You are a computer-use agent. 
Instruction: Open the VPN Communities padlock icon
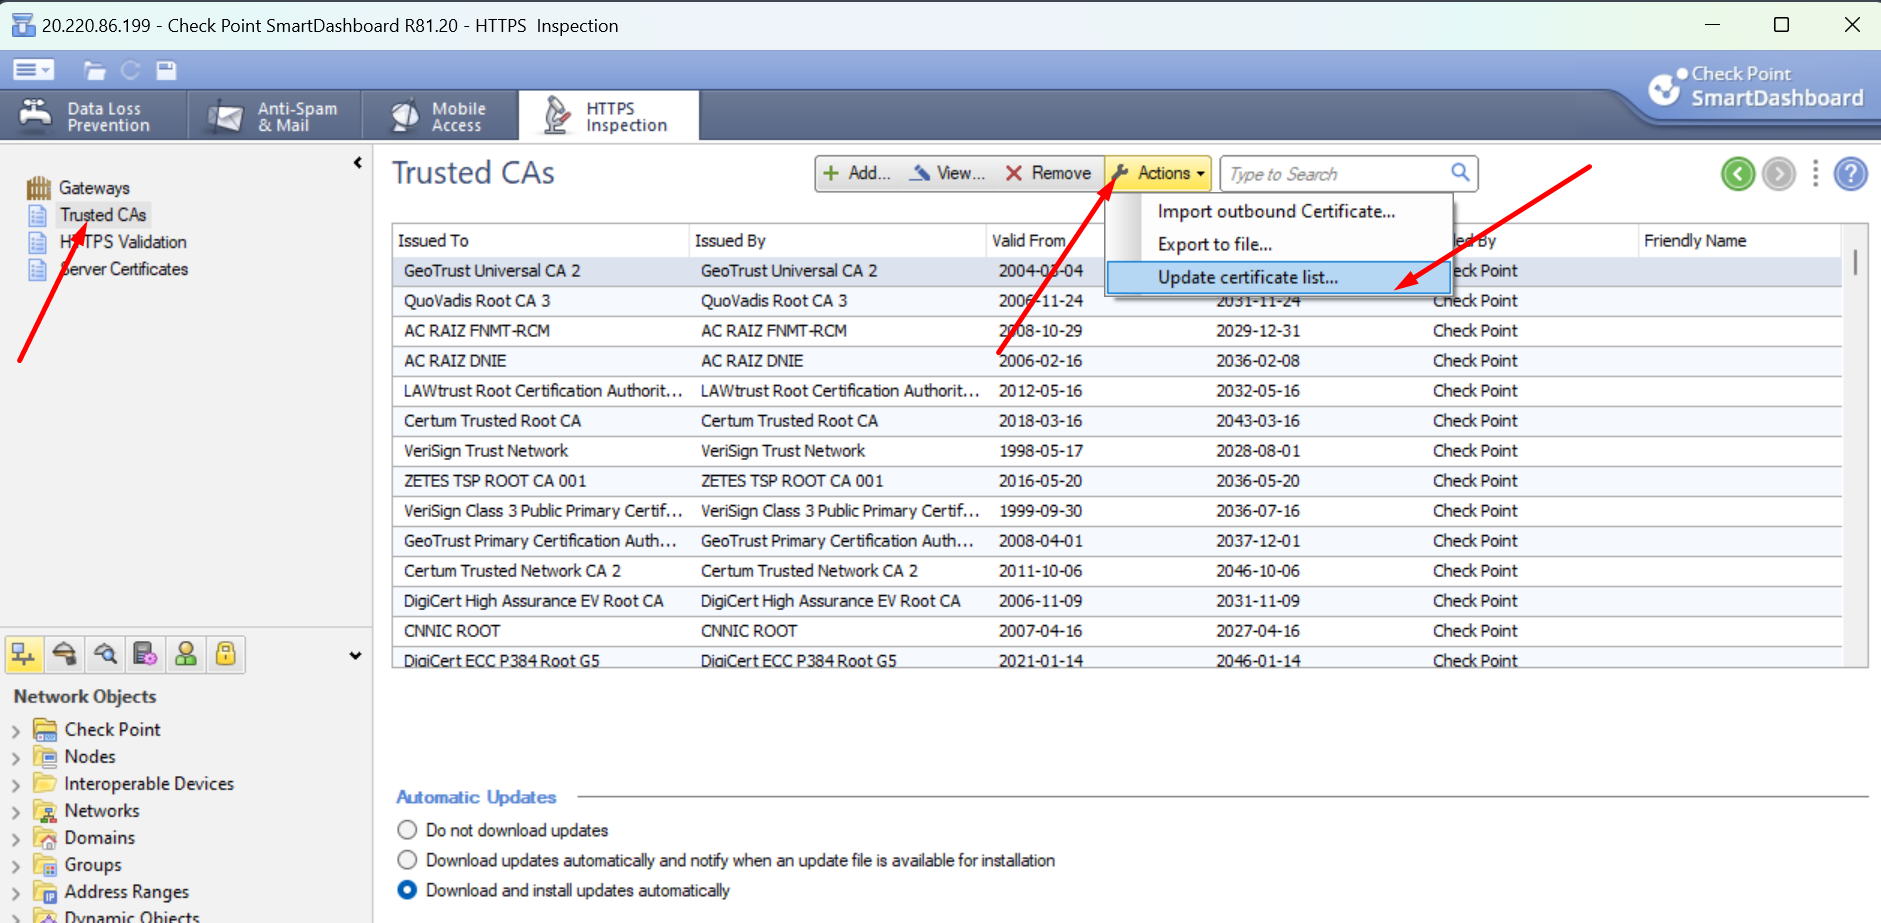pos(226,654)
